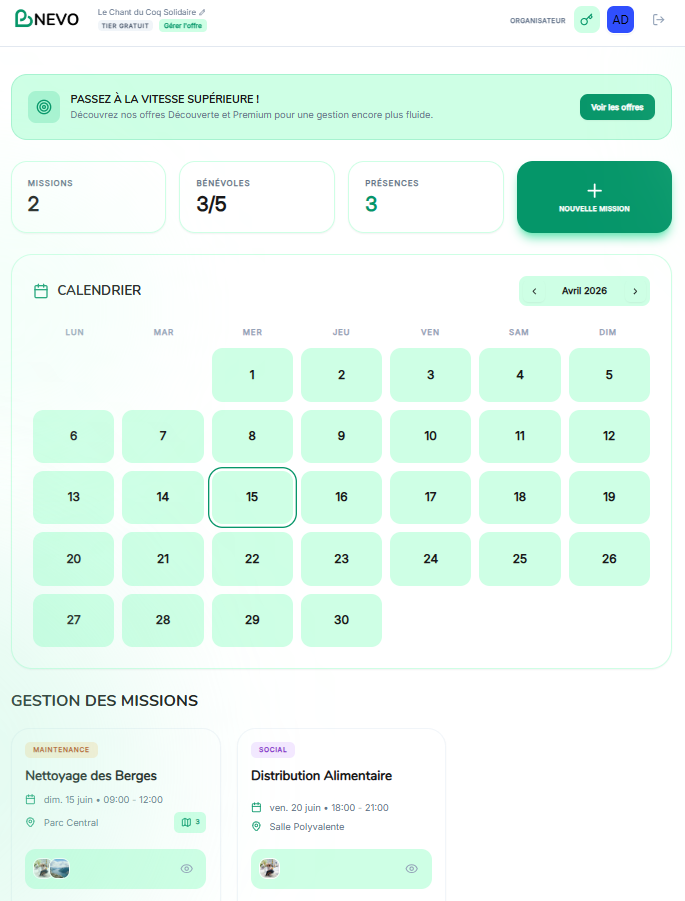Image resolution: width=685 pixels, height=901 pixels.
Task: Create a new mission with Nouvelle Mission
Action: click(x=594, y=197)
